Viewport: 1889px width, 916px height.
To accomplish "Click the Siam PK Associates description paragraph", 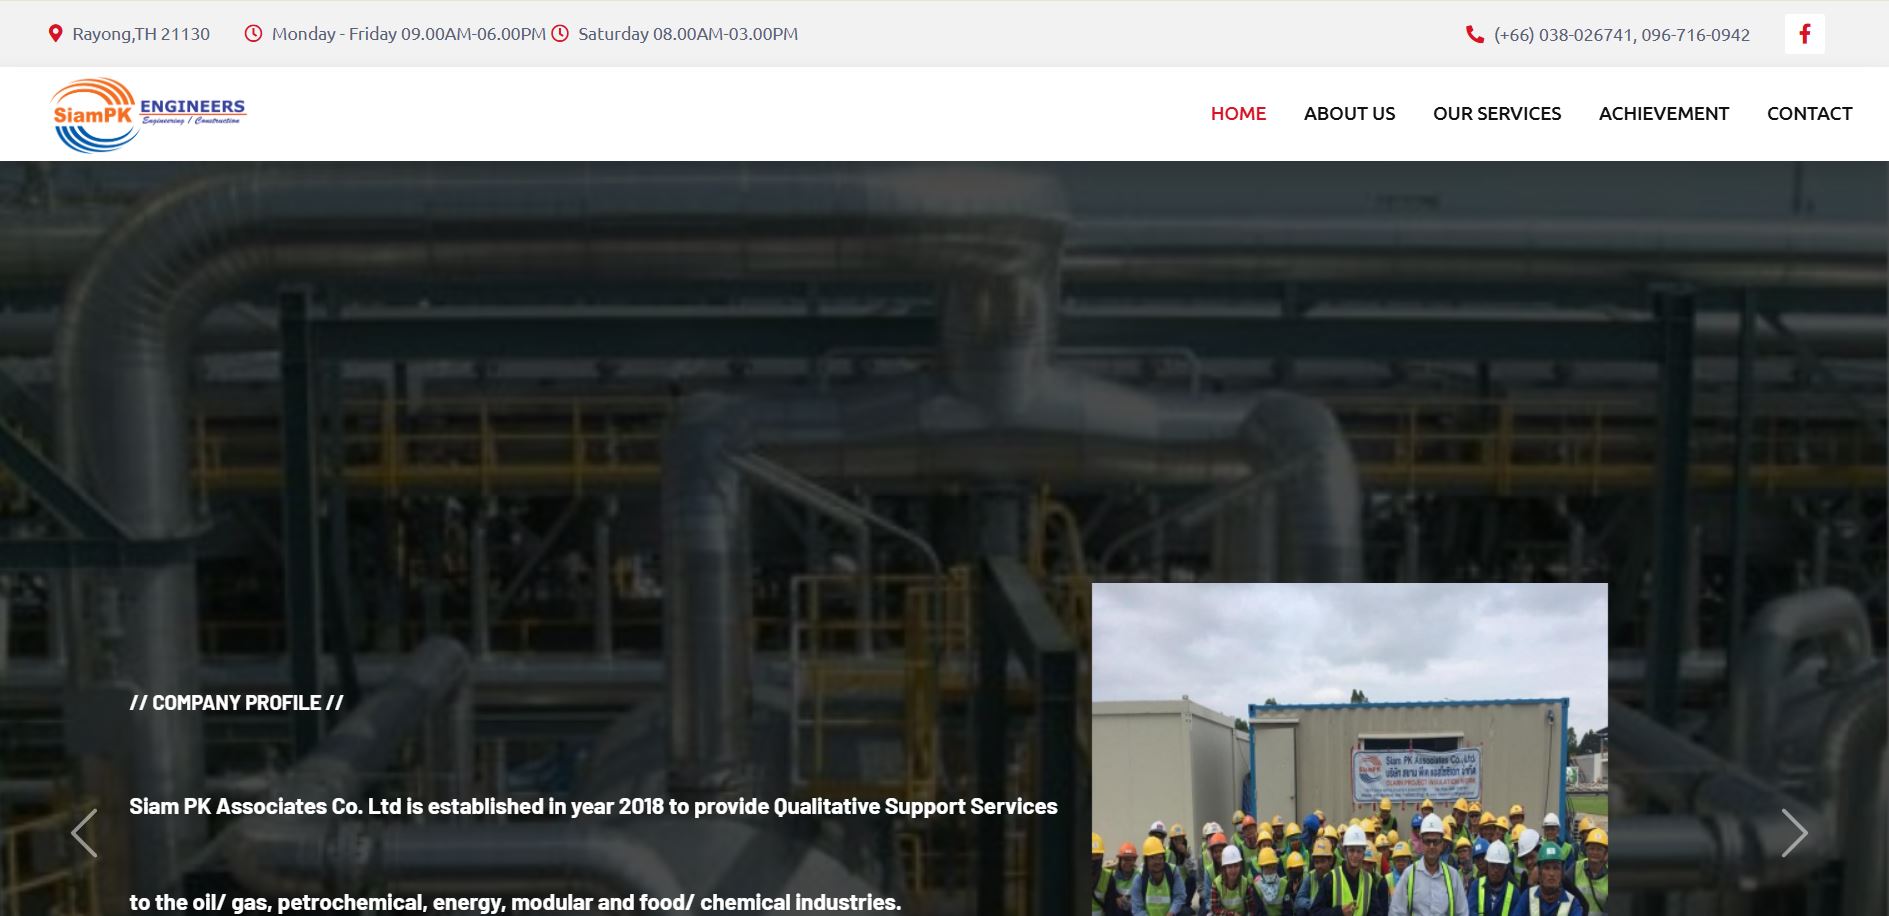I will point(593,806).
